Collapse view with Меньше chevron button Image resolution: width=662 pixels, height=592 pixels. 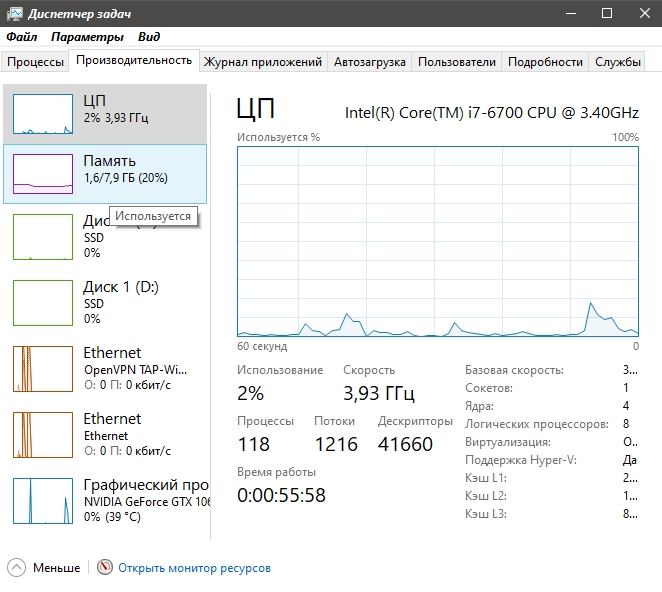17,567
